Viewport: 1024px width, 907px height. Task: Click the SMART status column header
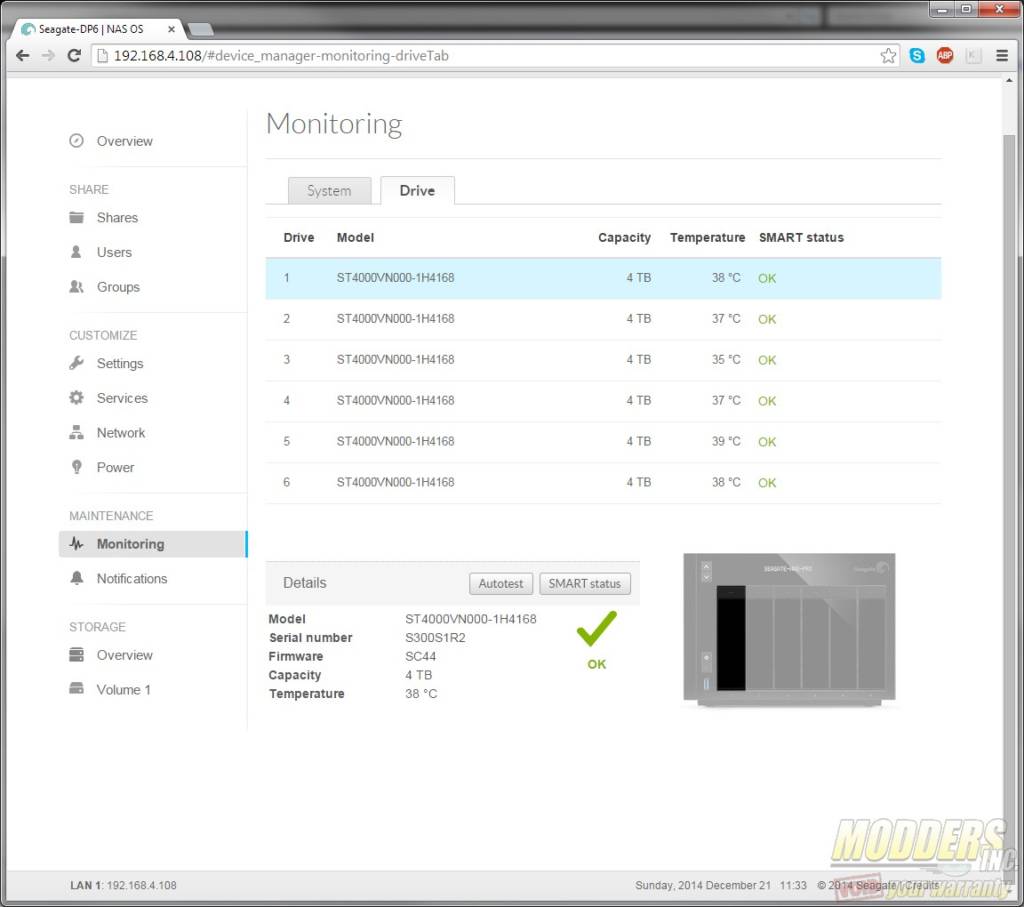pyautogui.click(x=801, y=238)
